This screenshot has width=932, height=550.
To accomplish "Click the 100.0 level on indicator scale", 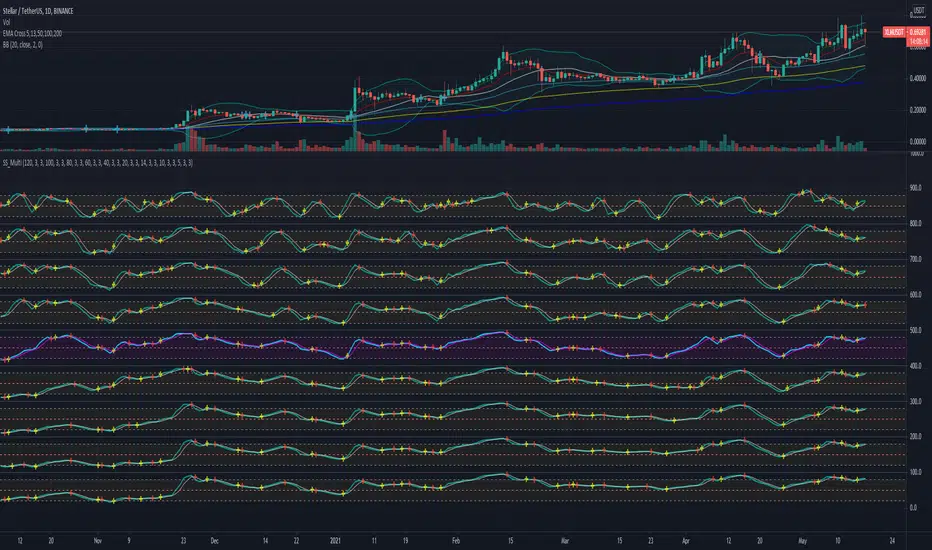I will point(915,472).
